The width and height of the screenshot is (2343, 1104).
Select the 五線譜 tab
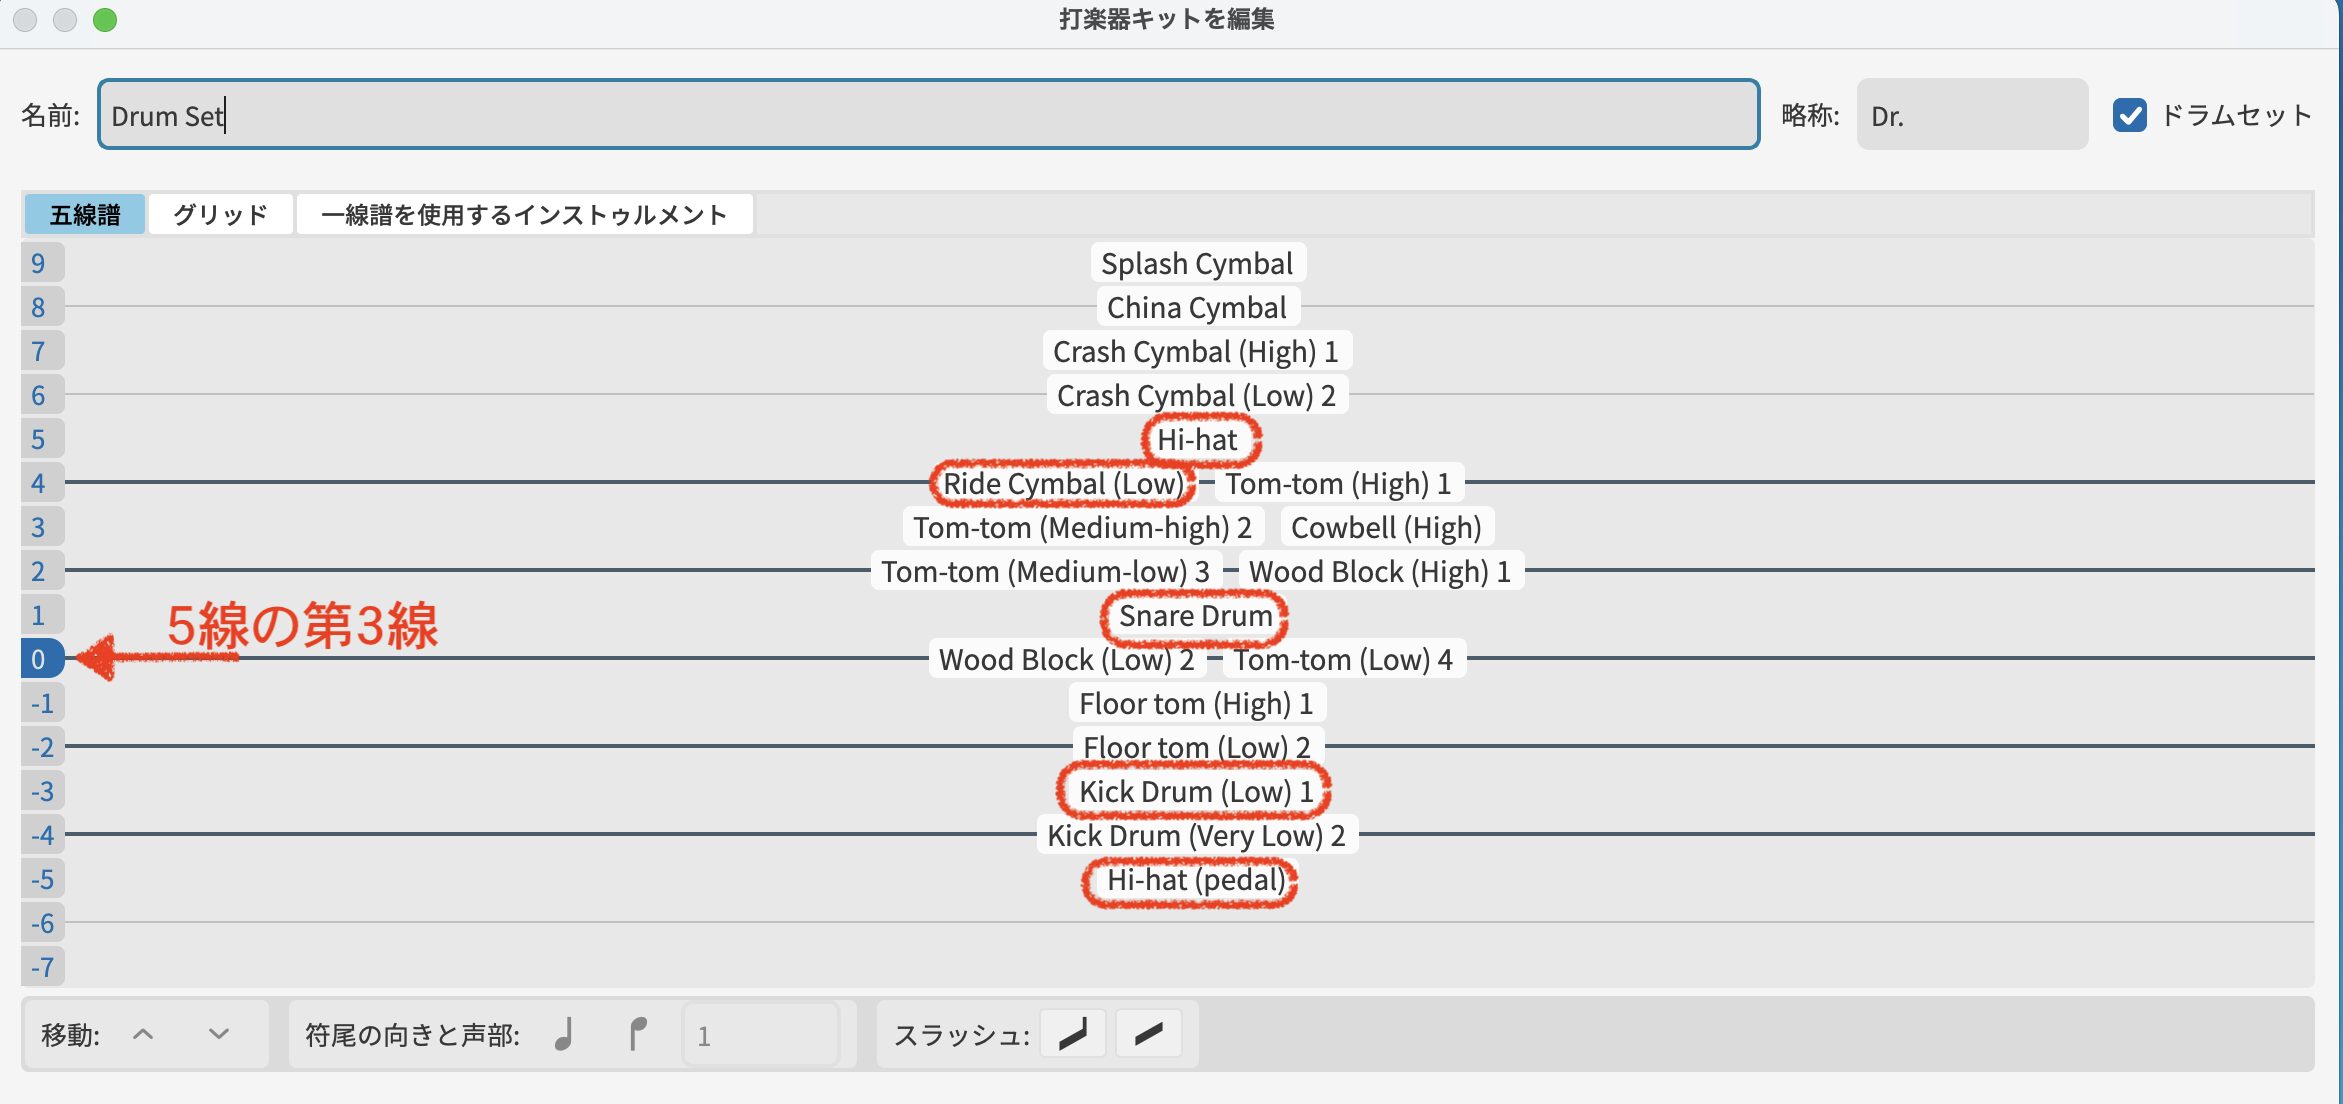click(85, 214)
